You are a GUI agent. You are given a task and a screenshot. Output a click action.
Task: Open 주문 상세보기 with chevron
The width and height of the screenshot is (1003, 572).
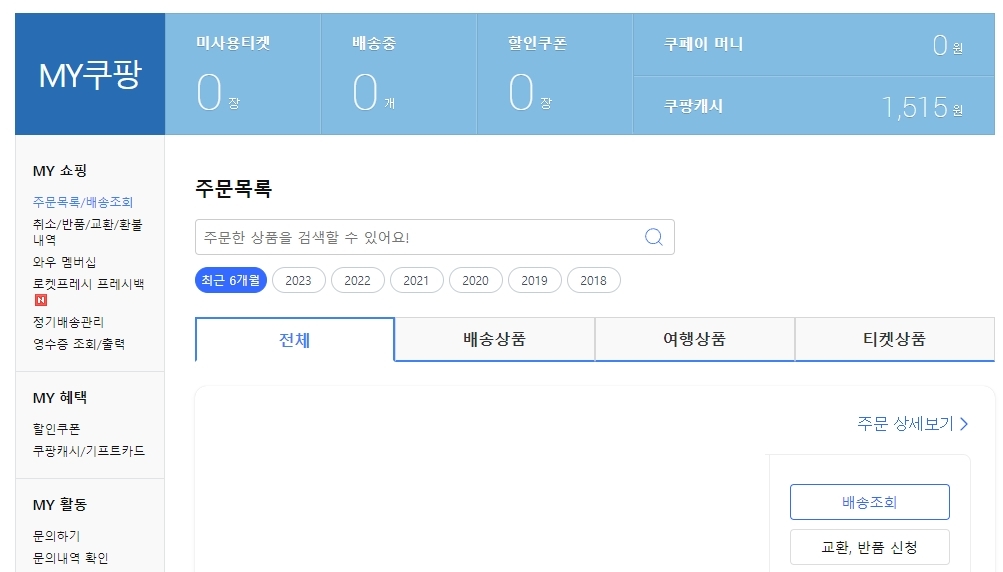913,424
